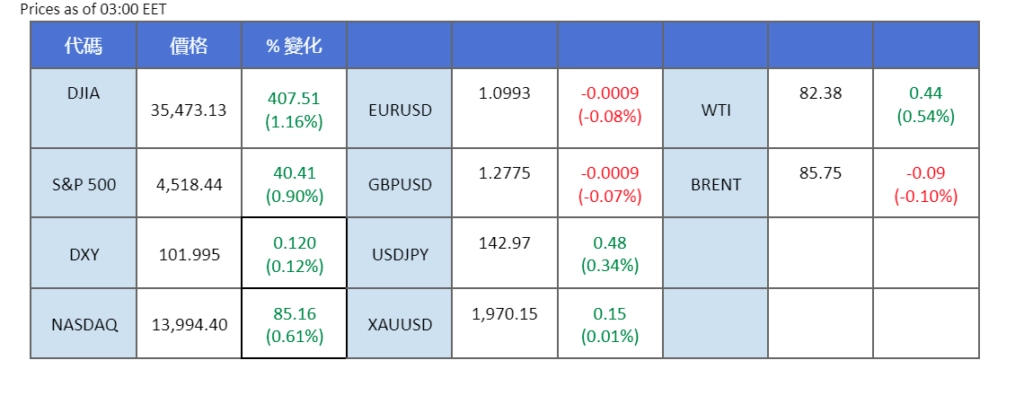Click the XAUUSD price 1,970.15
Viewport: 1024px width, 404px height.
click(505, 314)
